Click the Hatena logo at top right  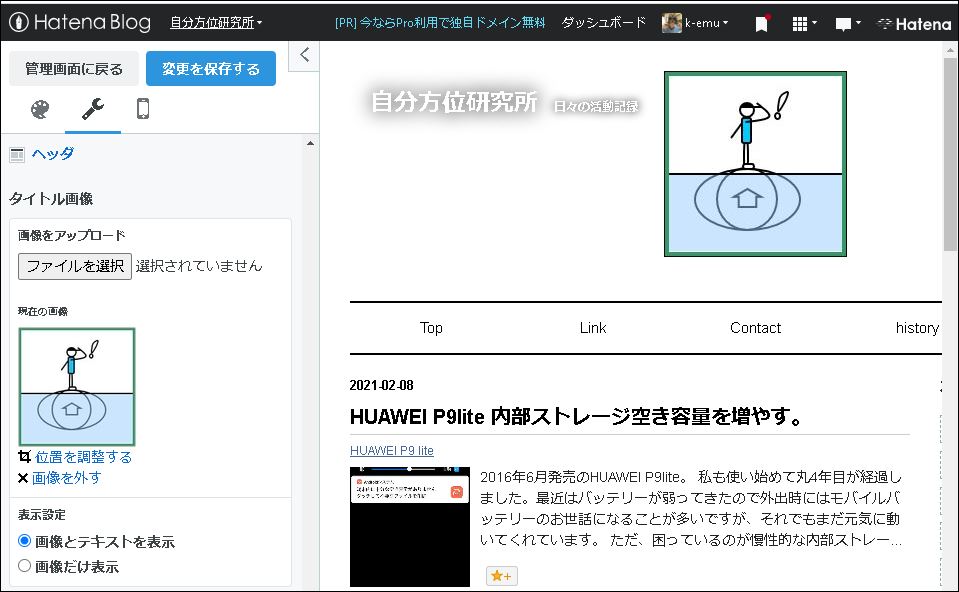(914, 24)
